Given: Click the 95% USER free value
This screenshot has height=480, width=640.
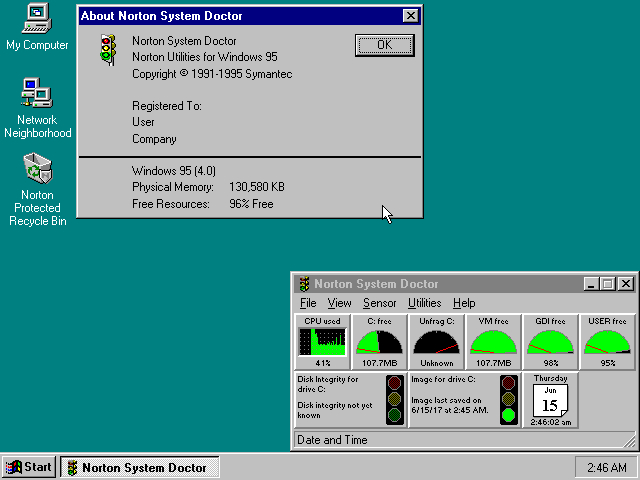Looking at the screenshot, I should [608, 363].
